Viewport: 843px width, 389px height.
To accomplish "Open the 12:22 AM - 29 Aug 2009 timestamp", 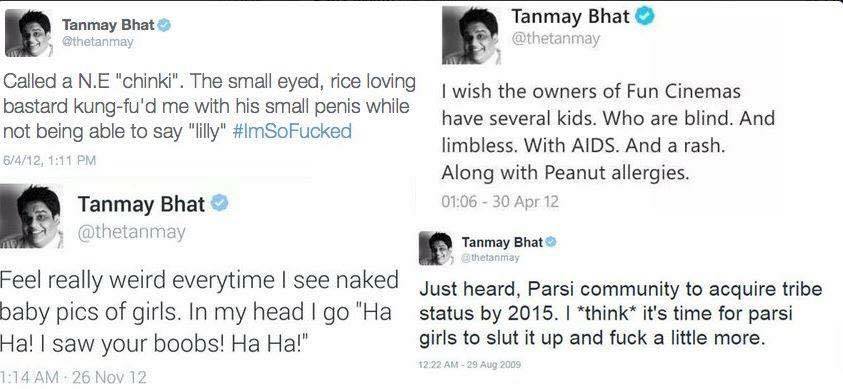I will pyautogui.click(x=470, y=365).
